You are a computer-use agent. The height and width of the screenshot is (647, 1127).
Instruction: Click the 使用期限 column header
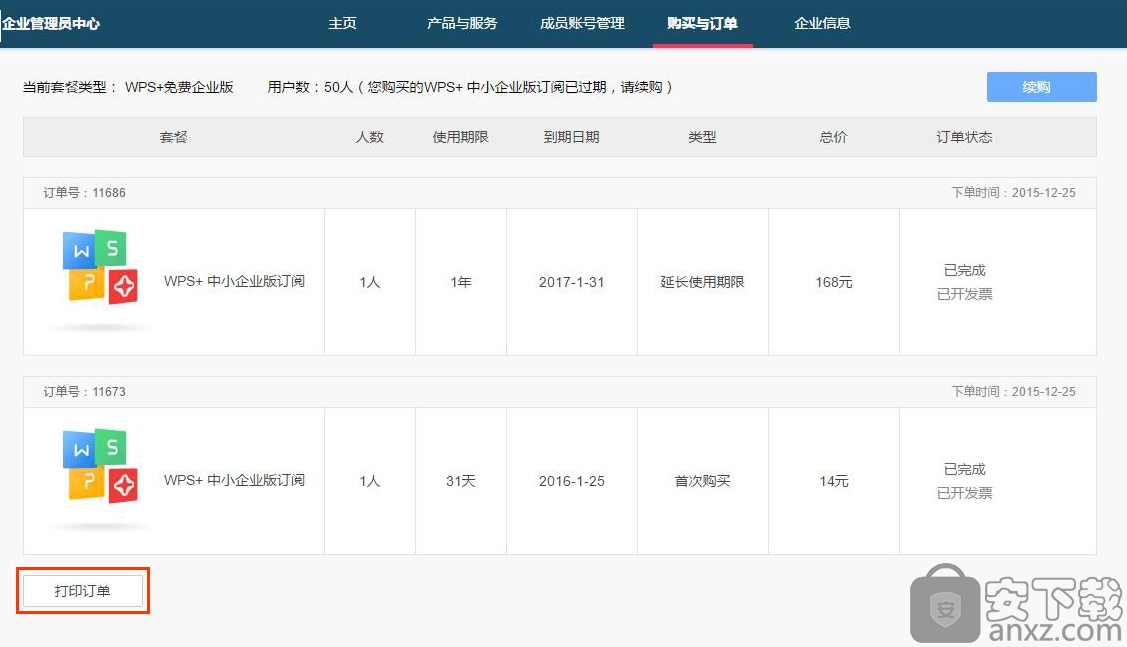coord(461,137)
